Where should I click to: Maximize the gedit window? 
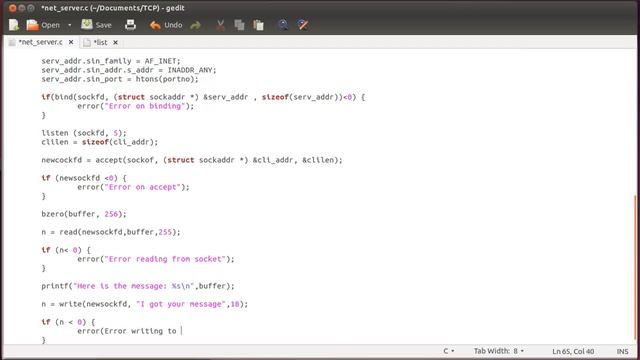(x=31, y=8)
